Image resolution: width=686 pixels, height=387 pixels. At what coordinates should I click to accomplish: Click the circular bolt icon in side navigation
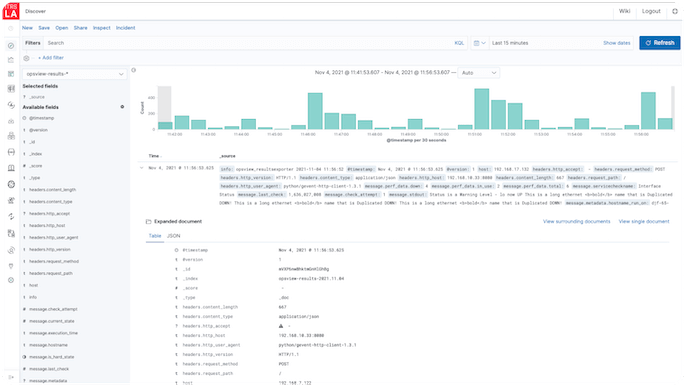[x=11, y=105]
